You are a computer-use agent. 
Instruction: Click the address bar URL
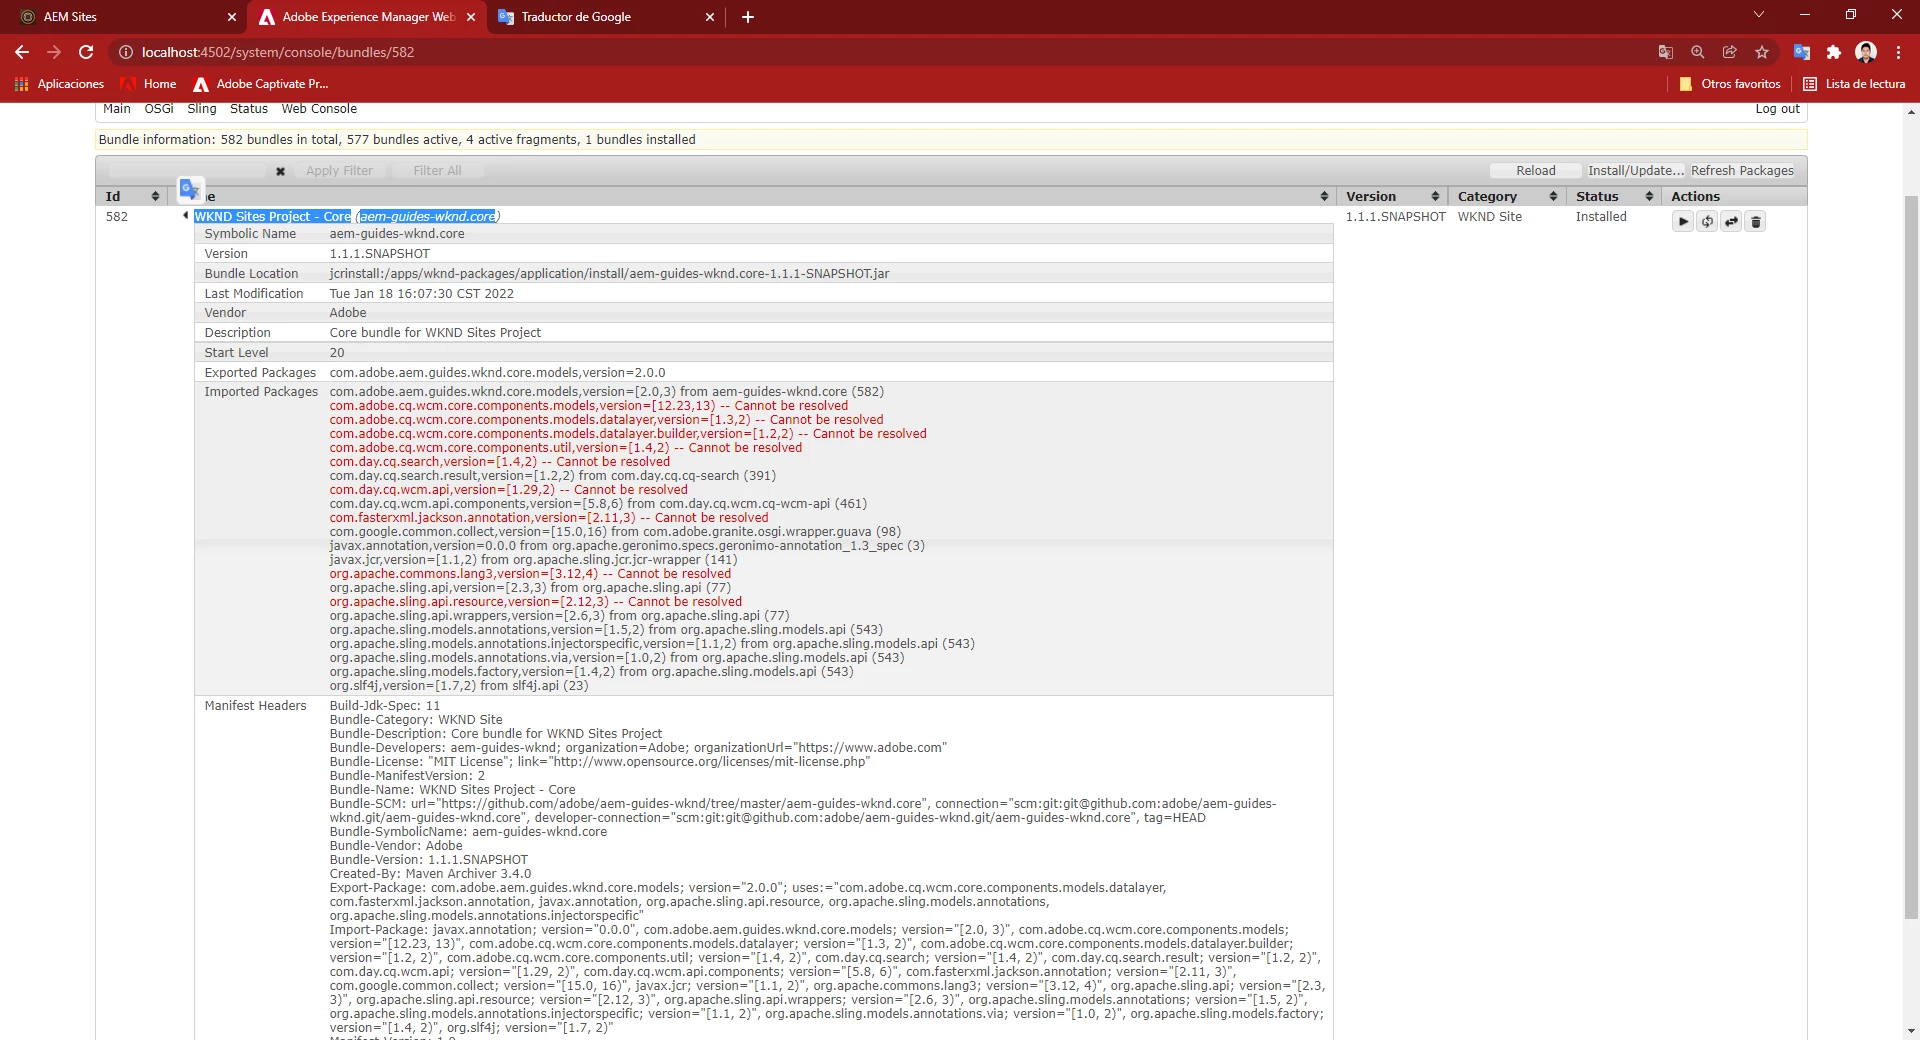coord(278,52)
